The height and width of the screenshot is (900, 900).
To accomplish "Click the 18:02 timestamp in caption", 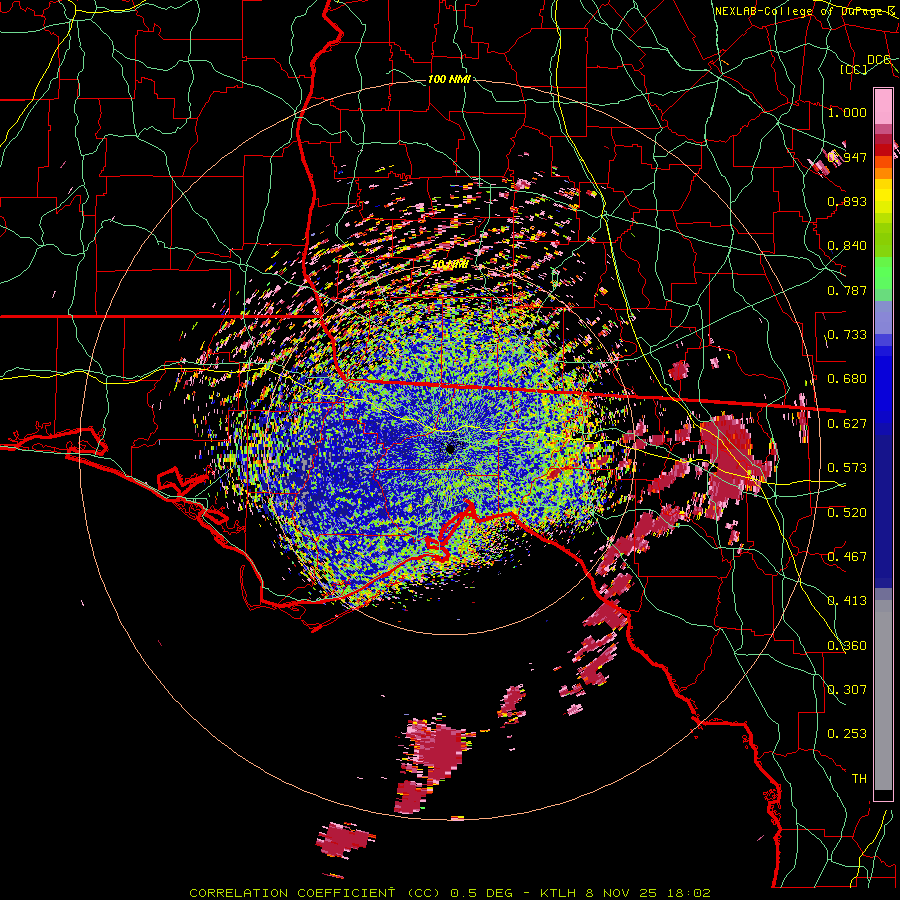I will [x=689, y=893].
